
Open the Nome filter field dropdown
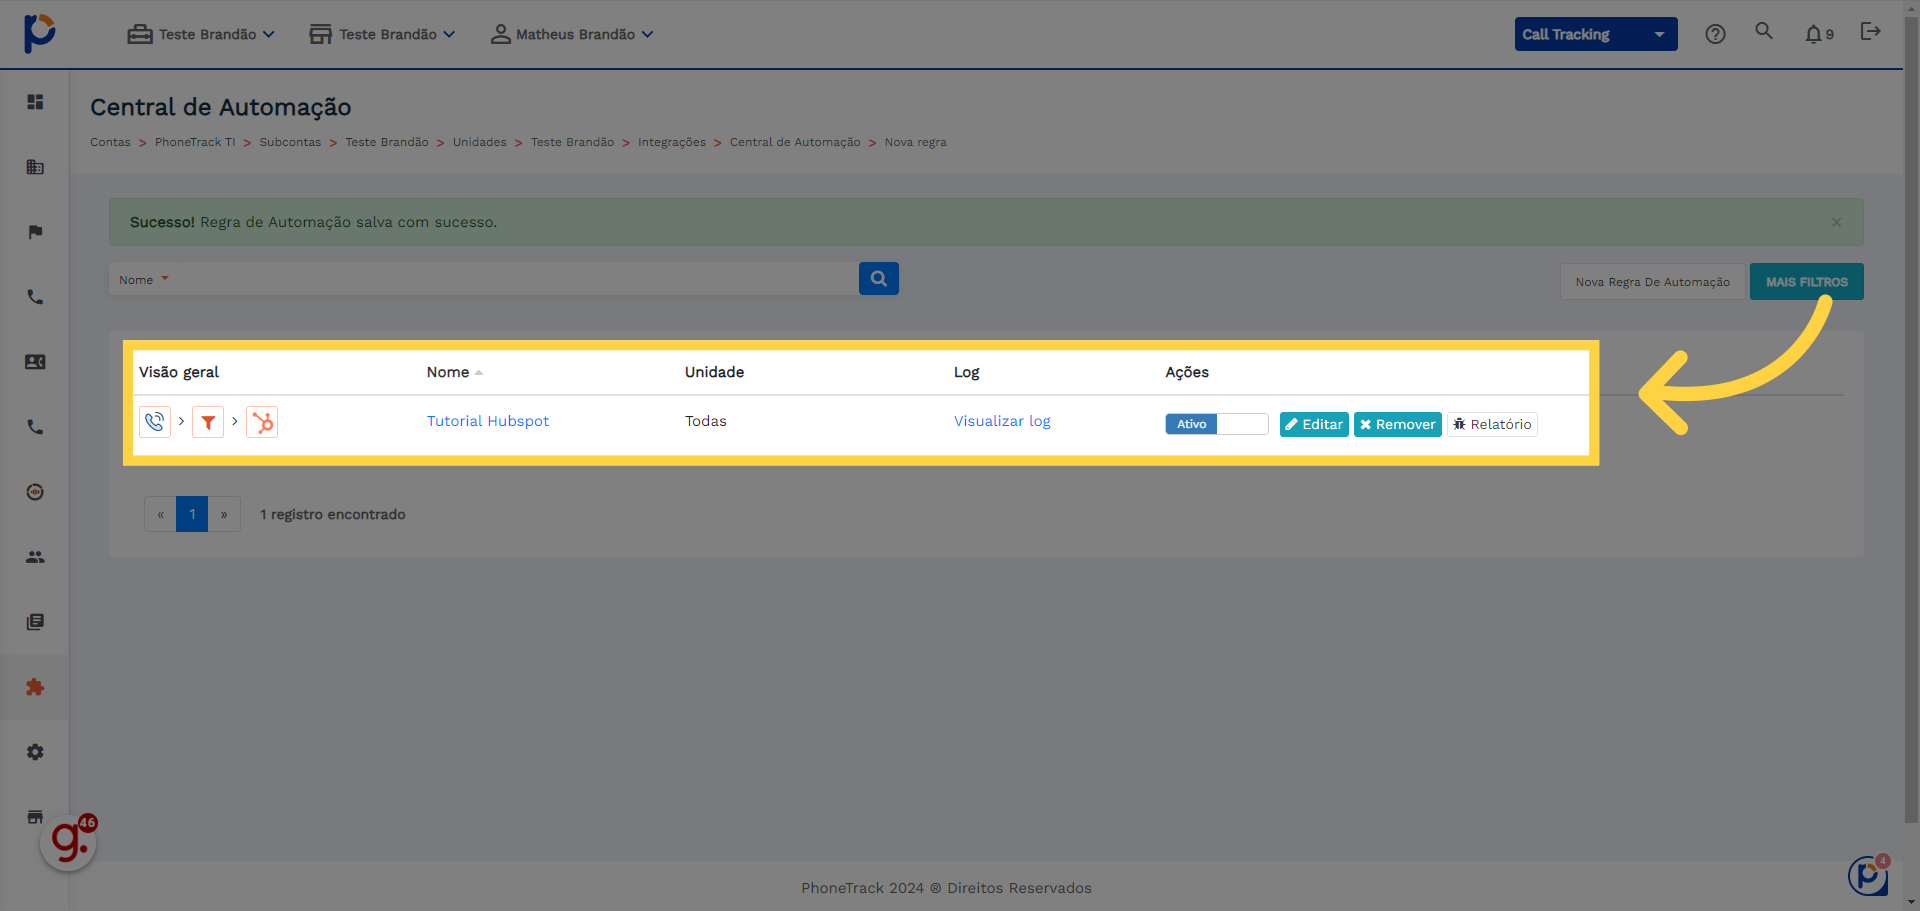click(144, 280)
